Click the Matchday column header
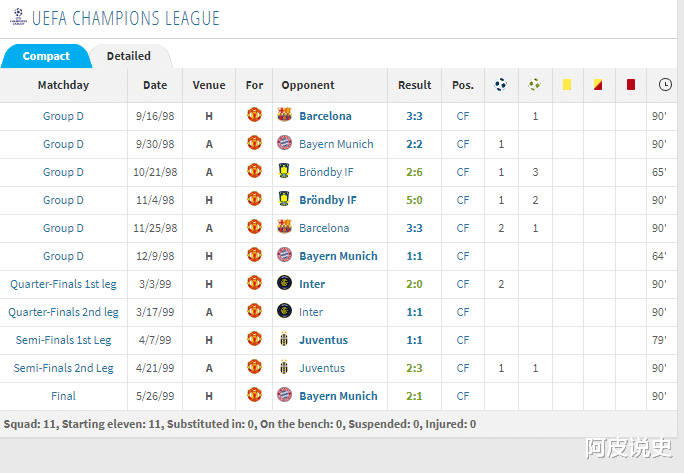 [64, 85]
